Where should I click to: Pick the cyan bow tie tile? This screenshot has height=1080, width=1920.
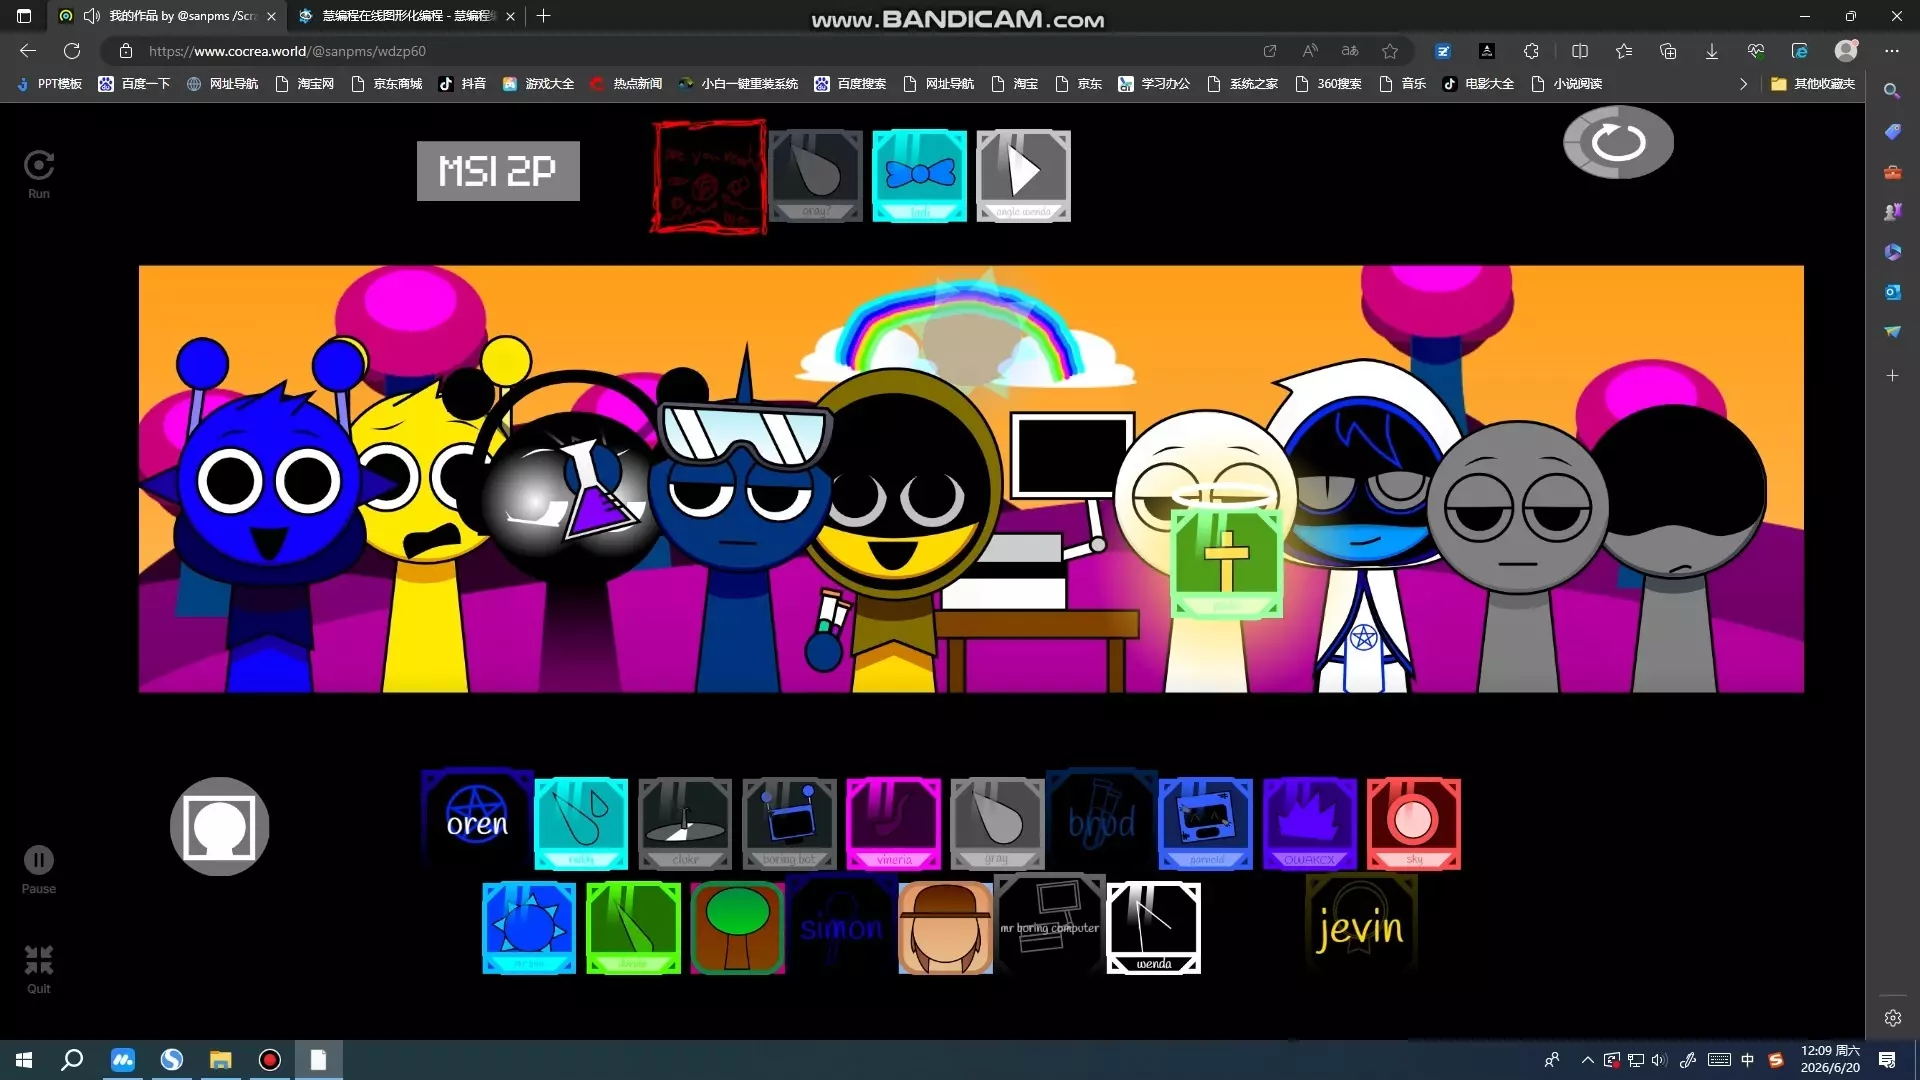tap(919, 175)
